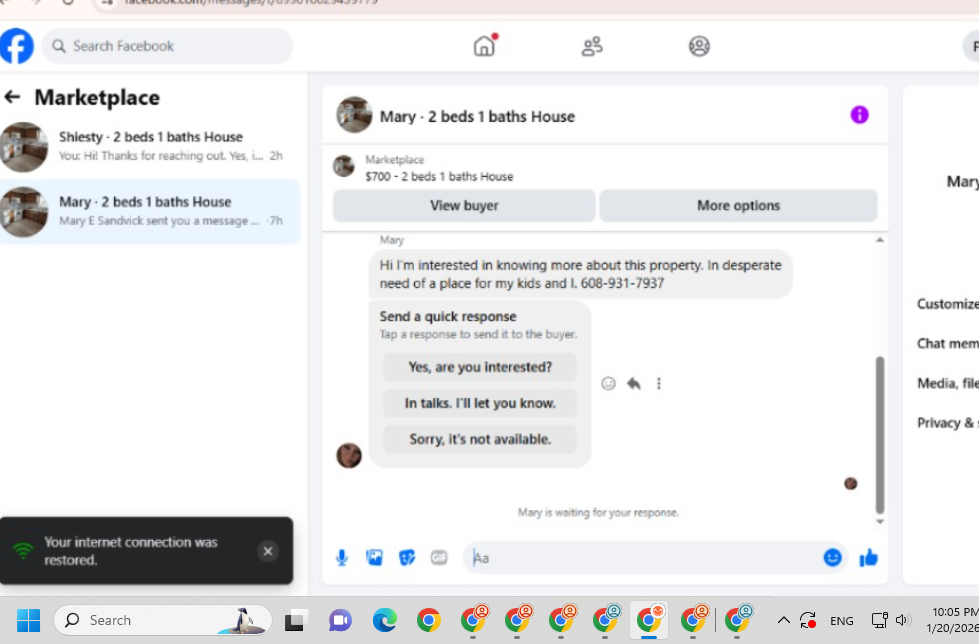The width and height of the screenshot is (979, 644).
Task: Select the Mary 2 beds 1 baths conversation
Action: coord(150,212)
